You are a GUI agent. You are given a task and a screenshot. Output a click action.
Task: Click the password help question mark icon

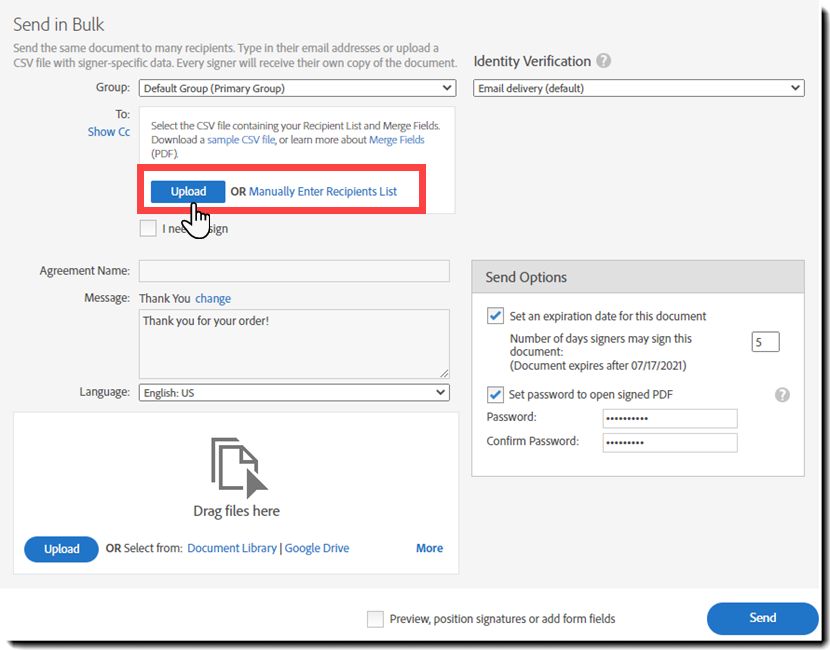782,395
